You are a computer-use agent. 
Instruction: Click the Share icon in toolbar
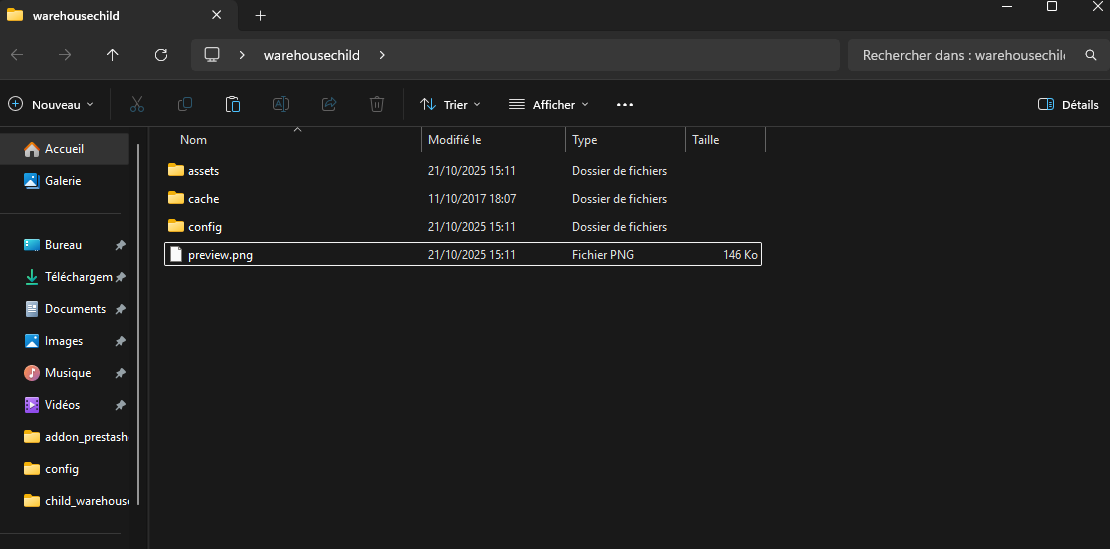click(329, 105)
